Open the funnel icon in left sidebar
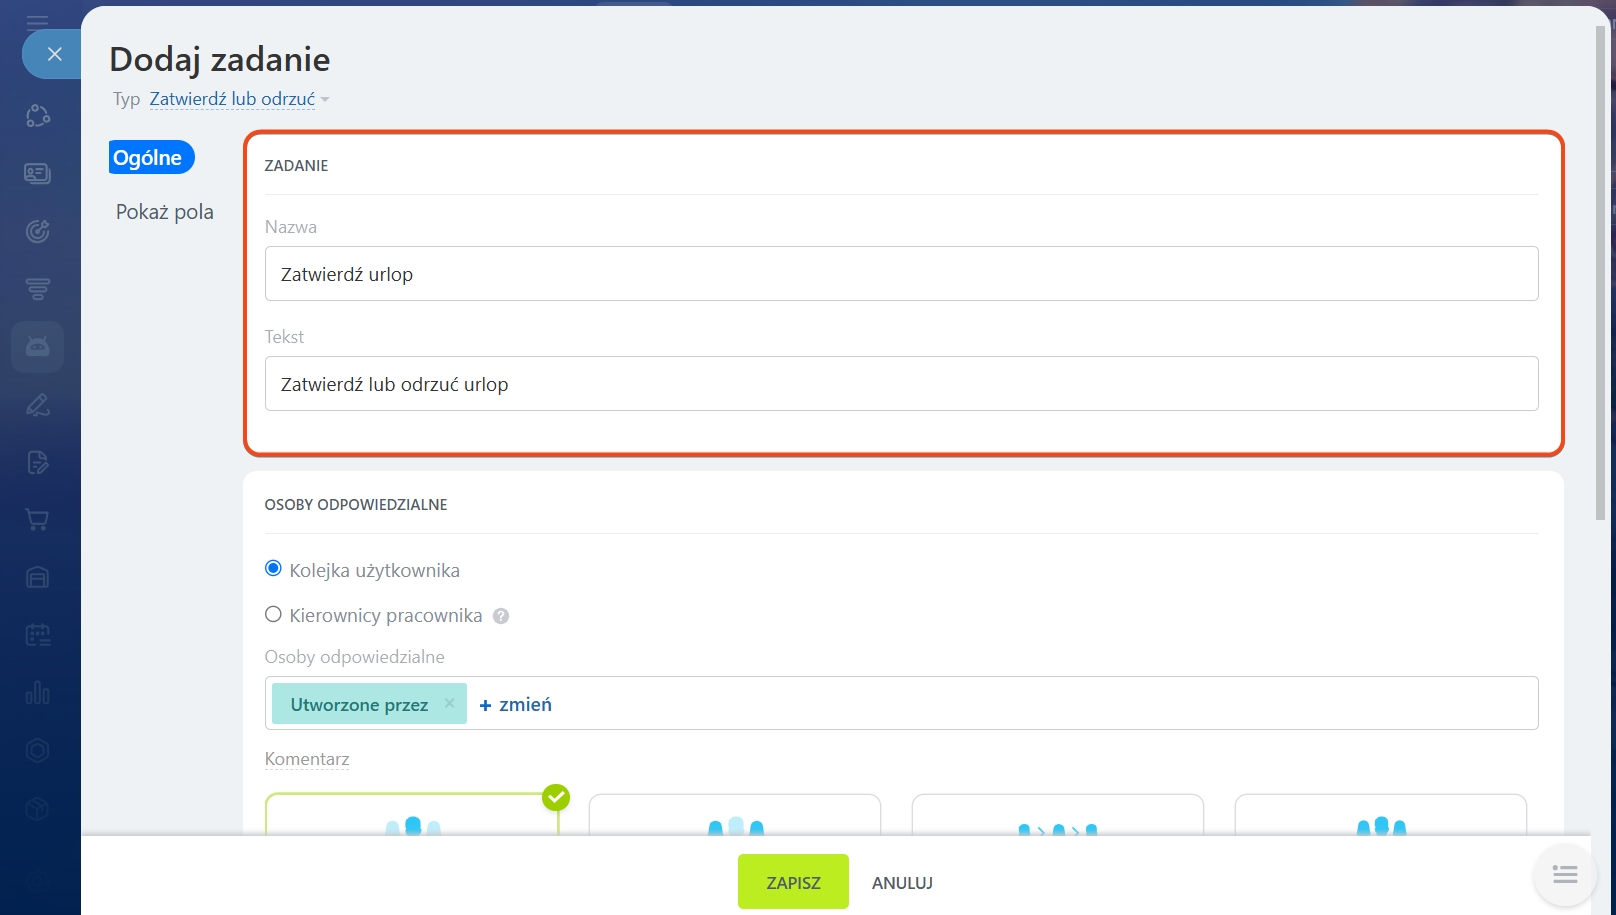Screen dimensions: 1616x915 (38, 290)
